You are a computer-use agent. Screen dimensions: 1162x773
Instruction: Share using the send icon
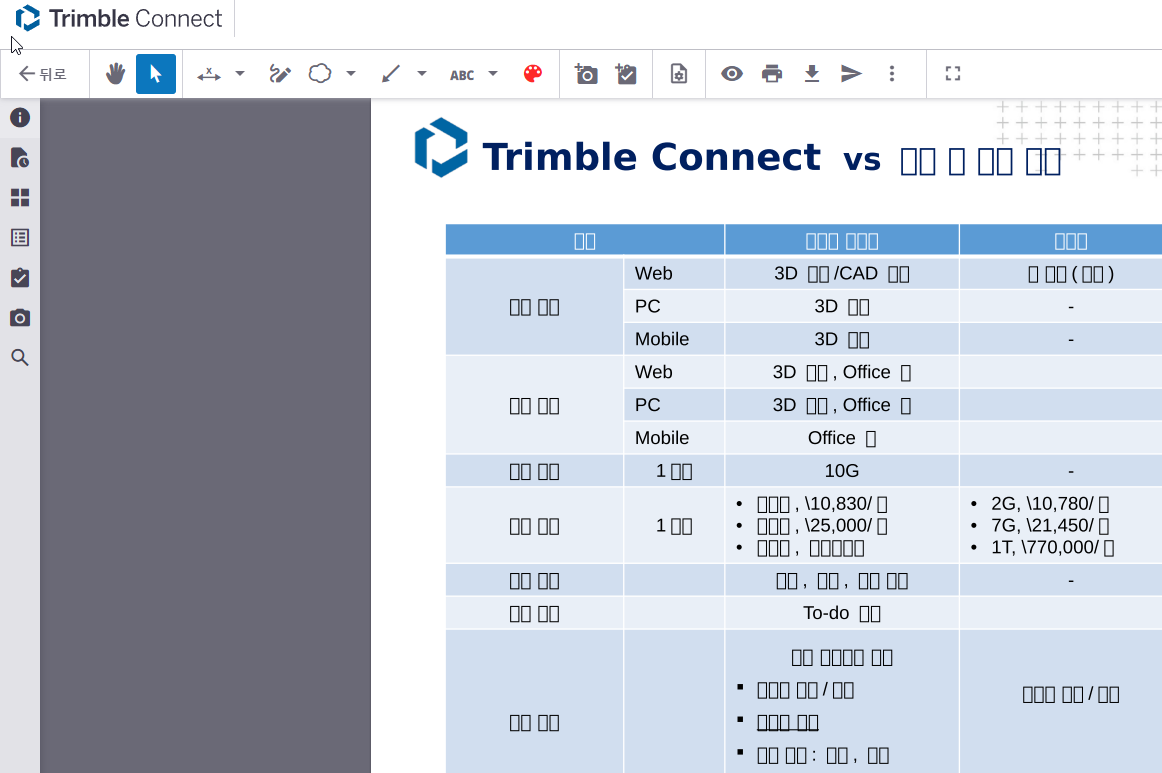click(851, 73)
